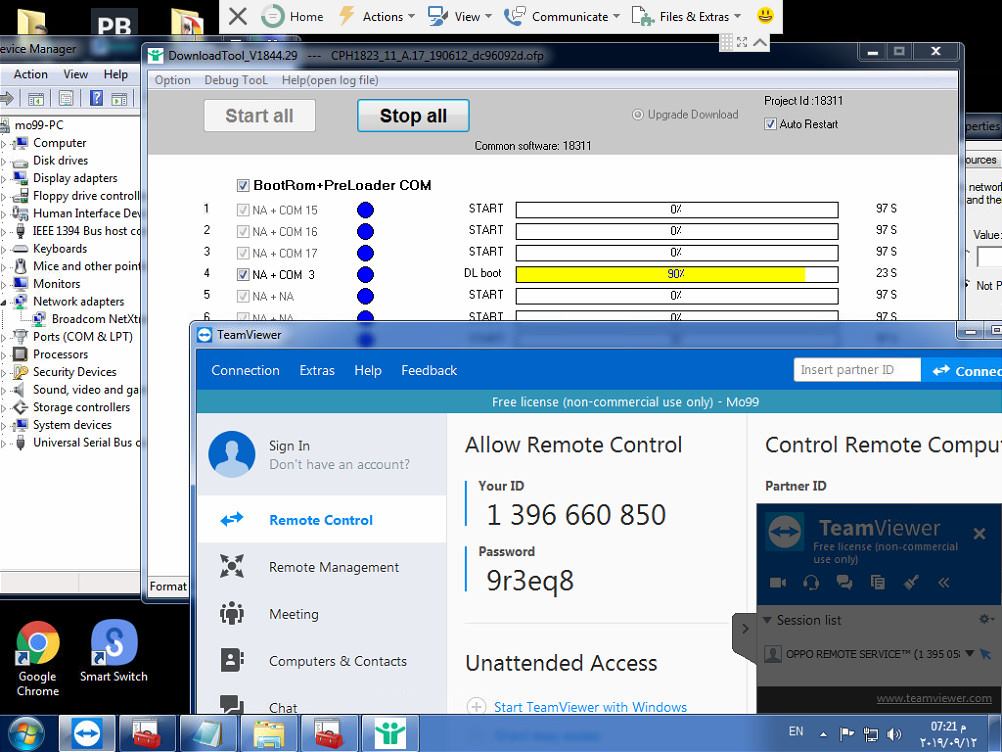Click chat icon in TeamViewer session panel
The height and width of the screenshot is (752, 1002).
point(844,582)
